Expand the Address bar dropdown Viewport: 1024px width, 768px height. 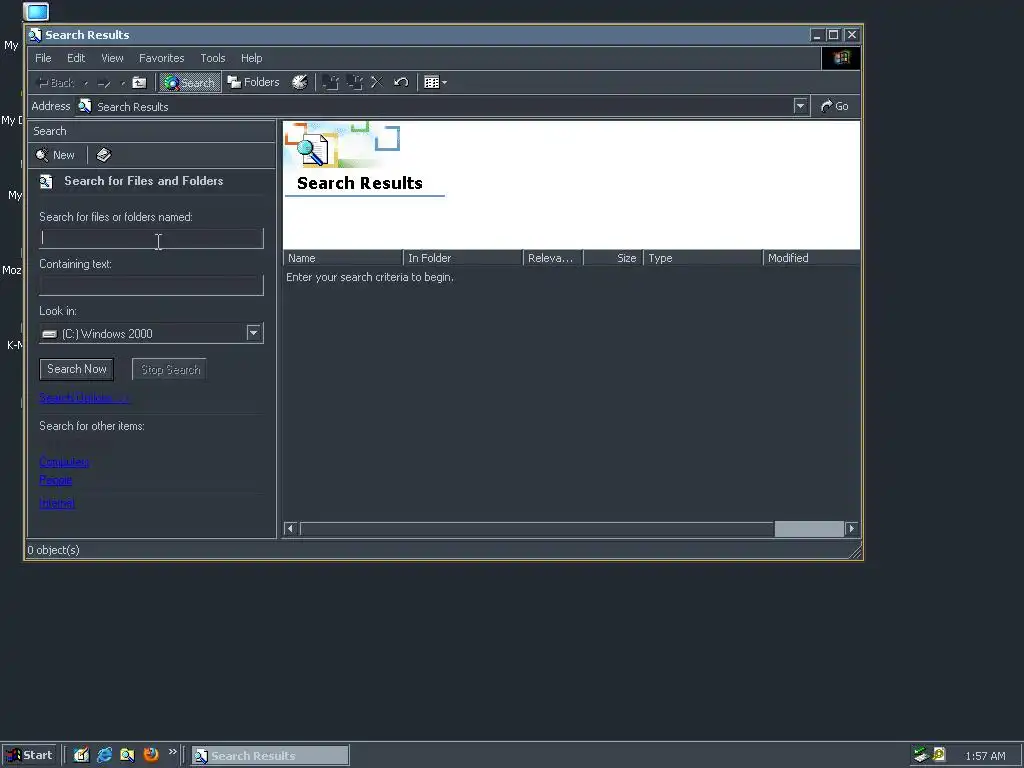click(x=801, y=106)
